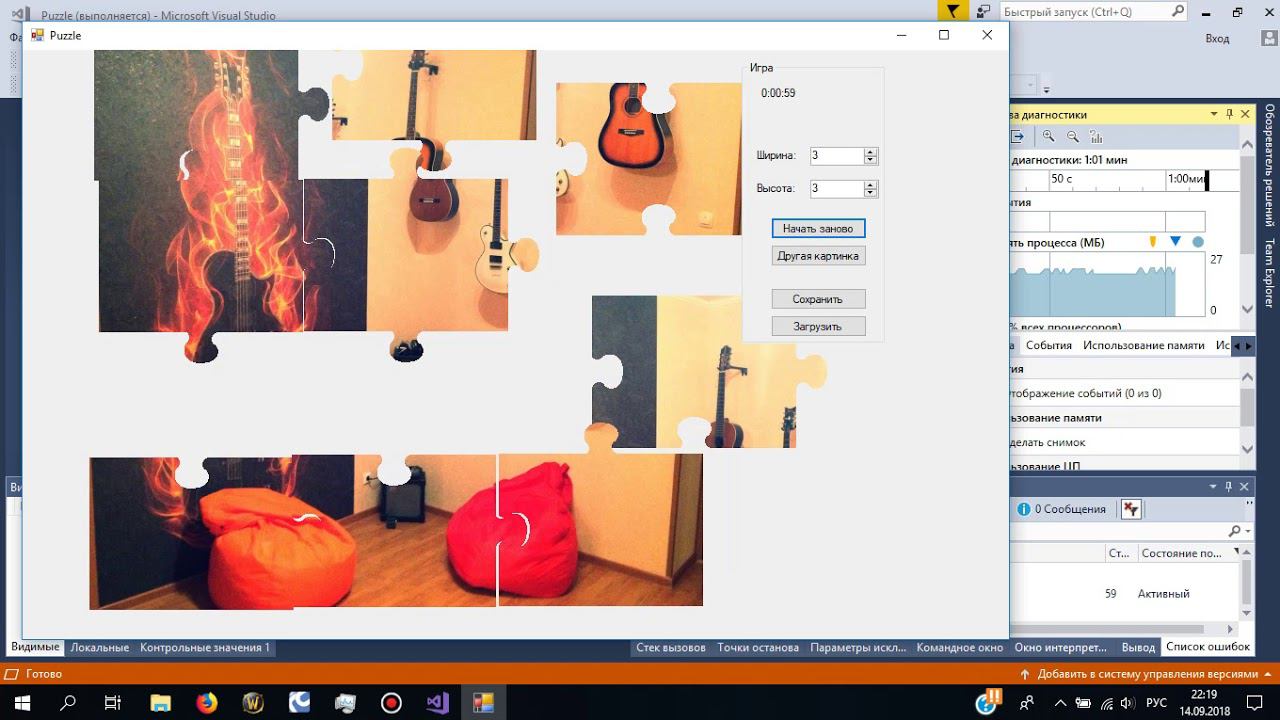Click right arrow to scroll diagnostics tabs
The width and height of the screenshot is (1280, 720).
pyautogui.click(x=1248, y=346)
